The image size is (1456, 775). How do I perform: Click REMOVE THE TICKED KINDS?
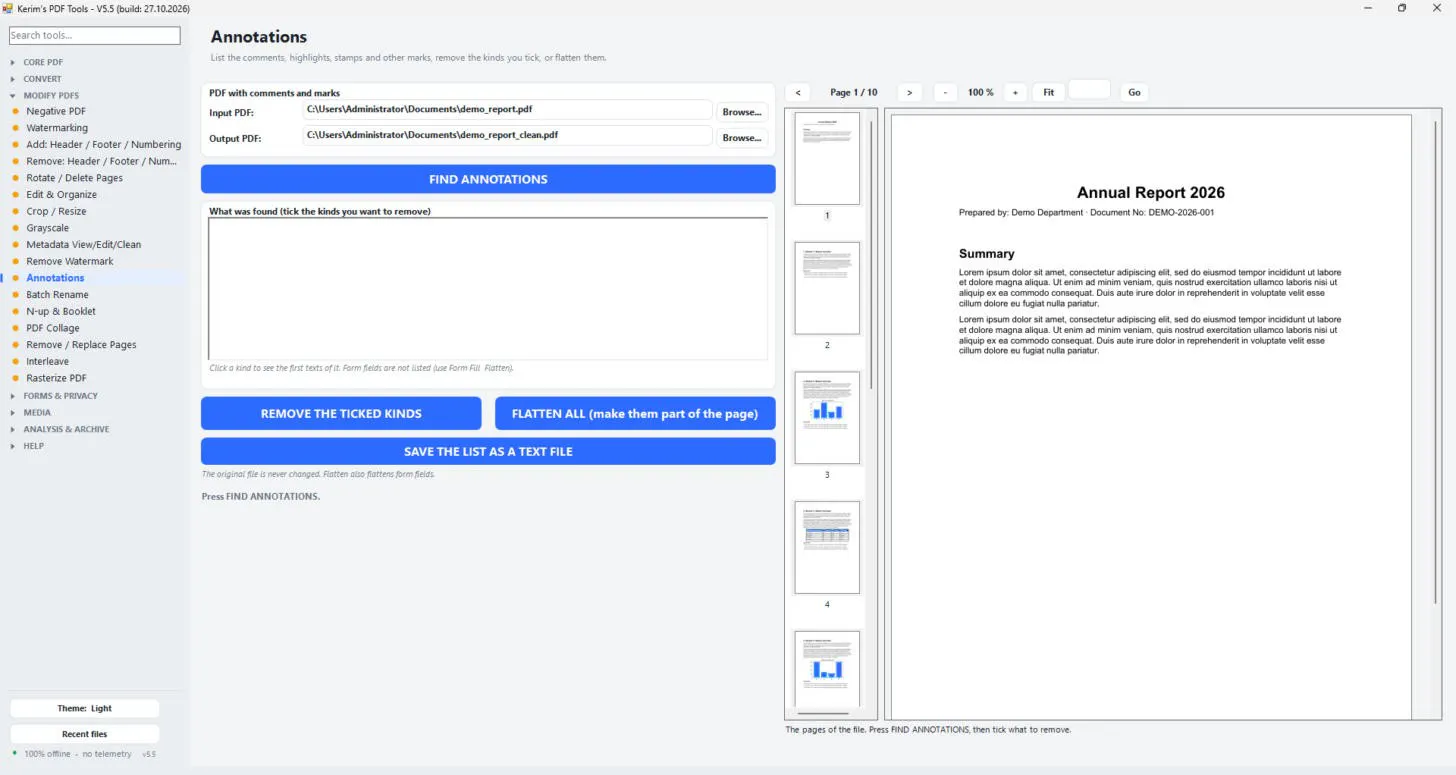[x=341, y=414]
